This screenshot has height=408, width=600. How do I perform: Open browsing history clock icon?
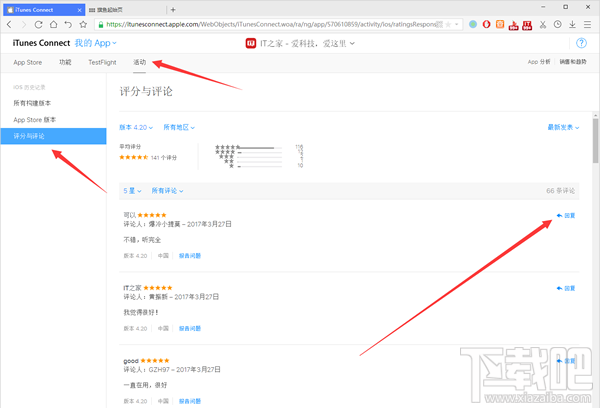click(558, 24)
